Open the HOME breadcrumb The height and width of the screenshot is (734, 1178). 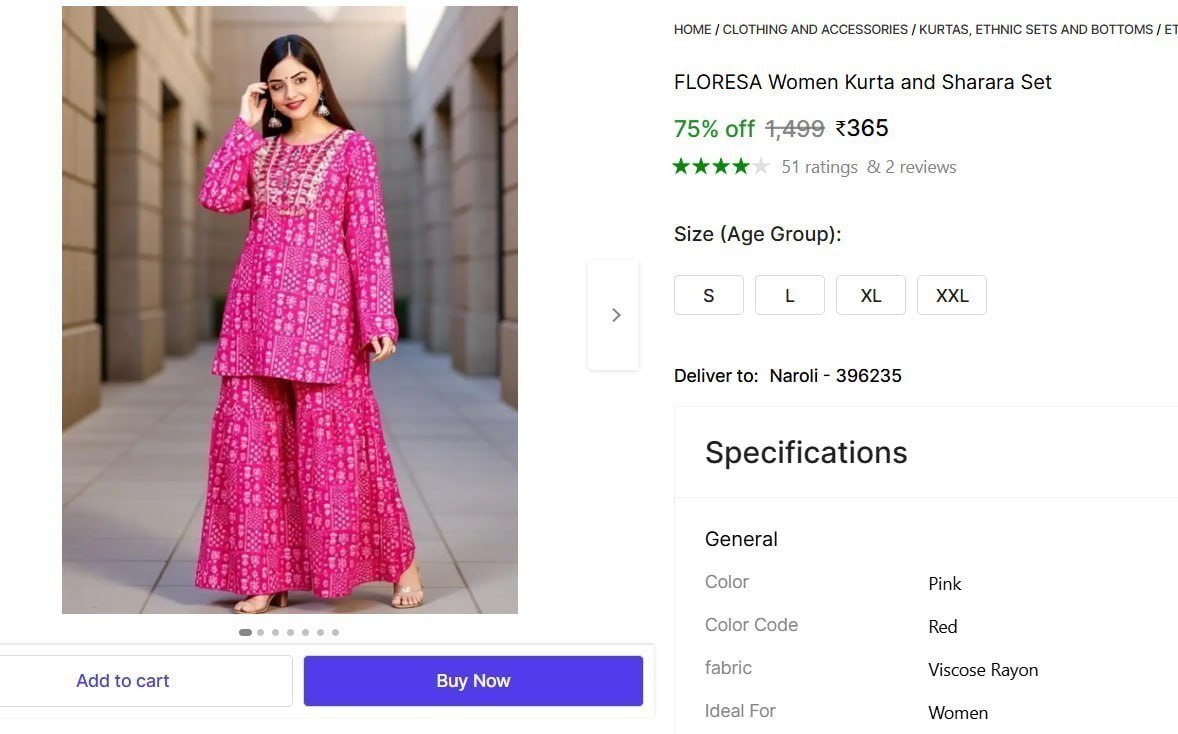[x=692, y=30]
